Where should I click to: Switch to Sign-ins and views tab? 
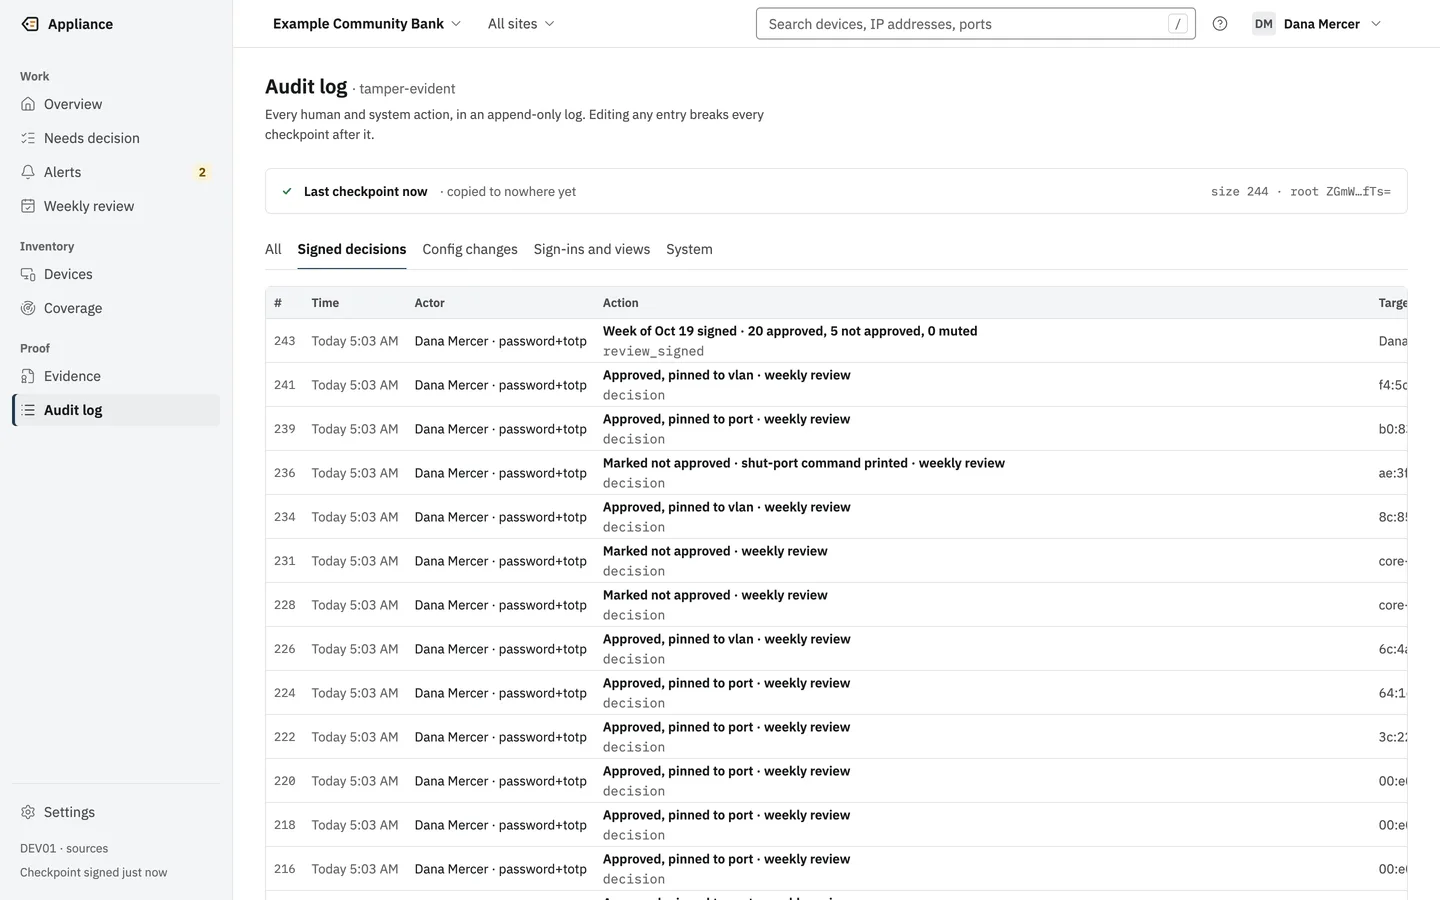[x=592, y=249]
